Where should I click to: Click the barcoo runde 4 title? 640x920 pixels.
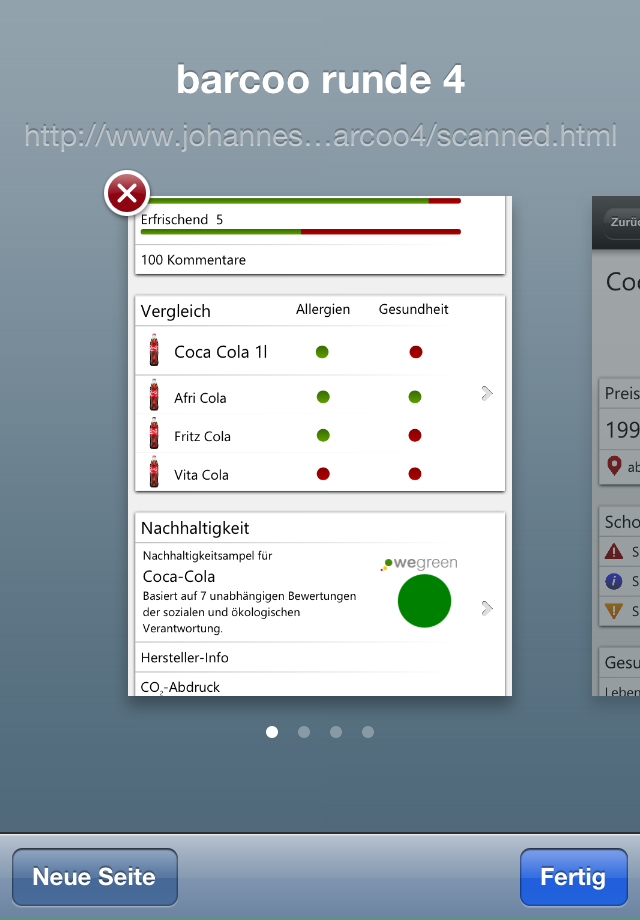coord(320,80)
